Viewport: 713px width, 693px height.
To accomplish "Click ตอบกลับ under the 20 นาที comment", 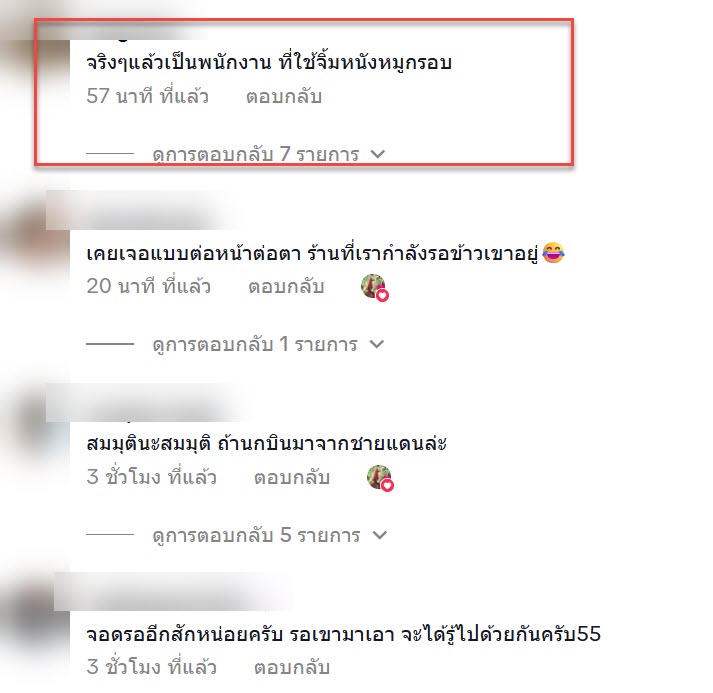I will click(x=286, y=287).
